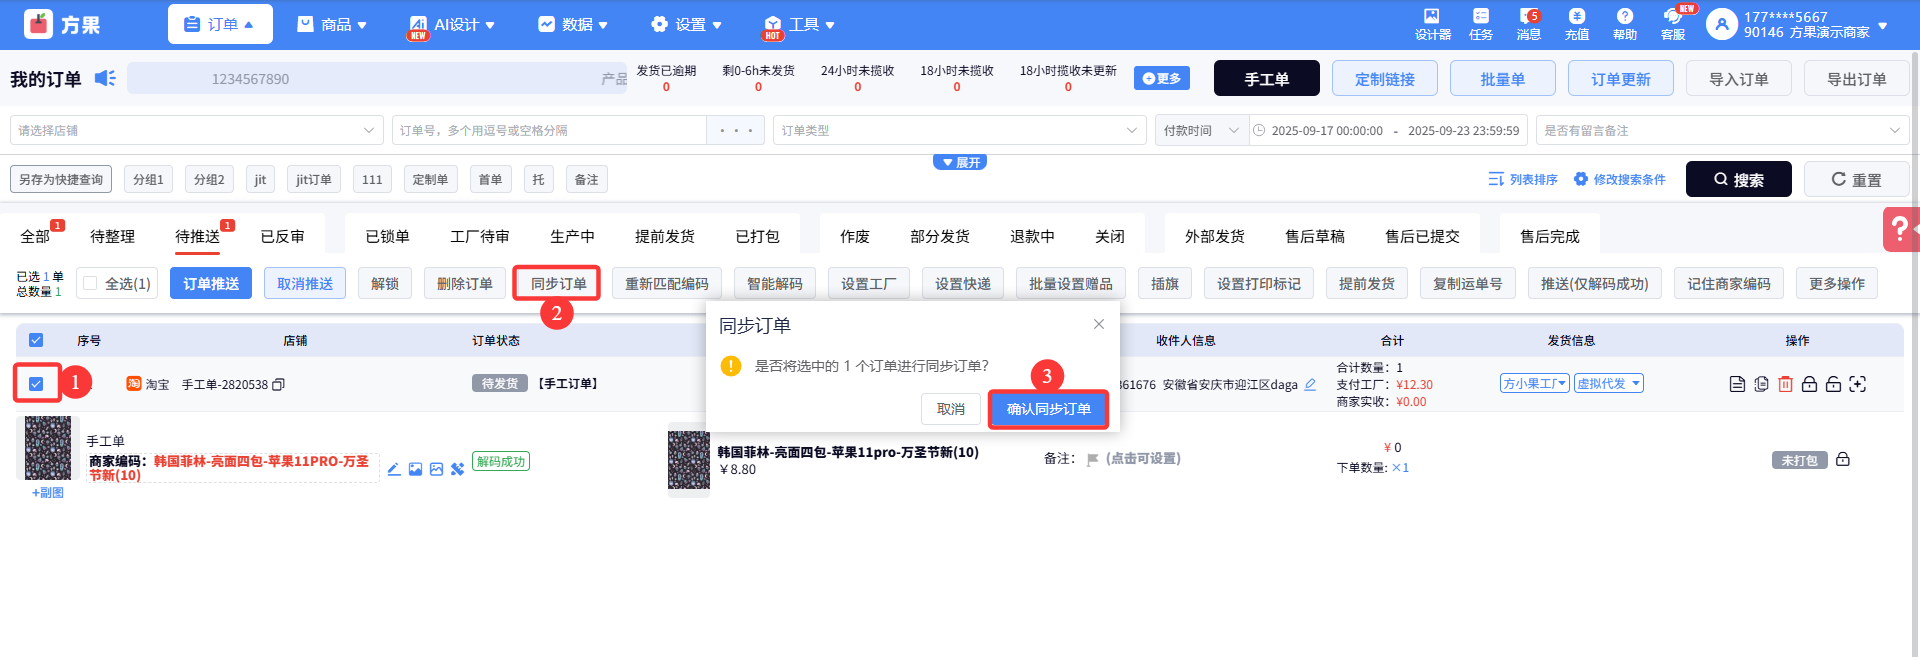1920x657 pixels.
Task: Open the 商品 menu in top navigation
Action: pos(333,24)
